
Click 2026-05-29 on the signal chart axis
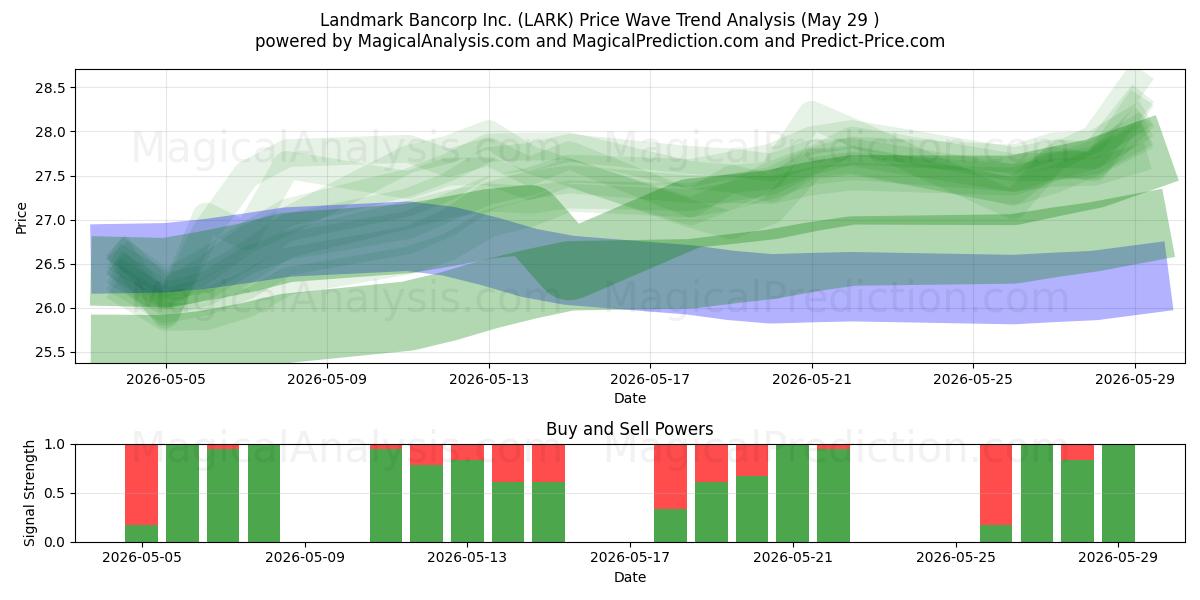(x=1118, y=558)
